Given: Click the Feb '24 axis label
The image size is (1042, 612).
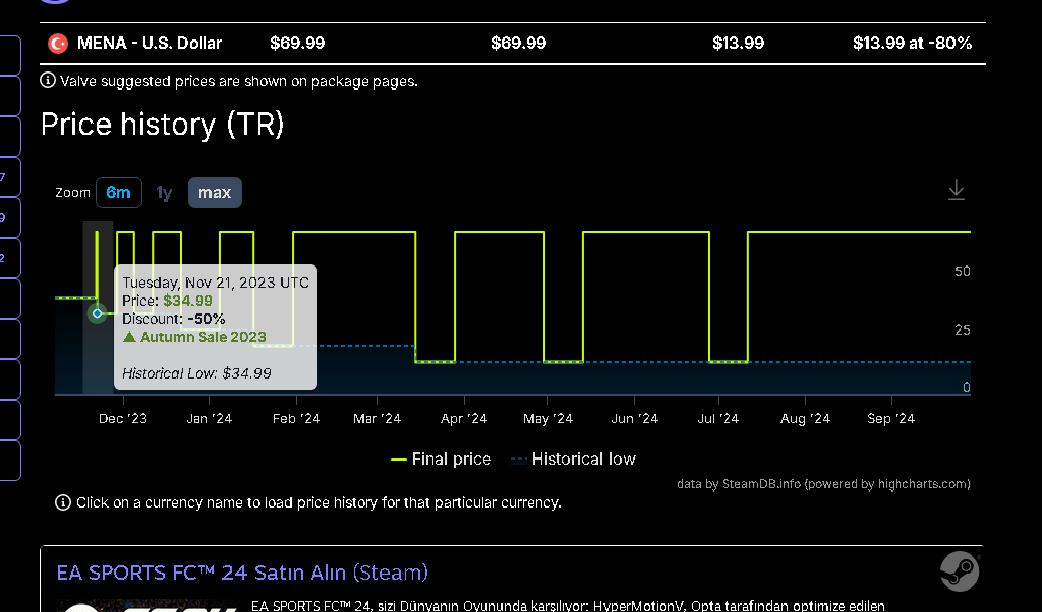Looking at the screenshot, I should tap(296, 419).
